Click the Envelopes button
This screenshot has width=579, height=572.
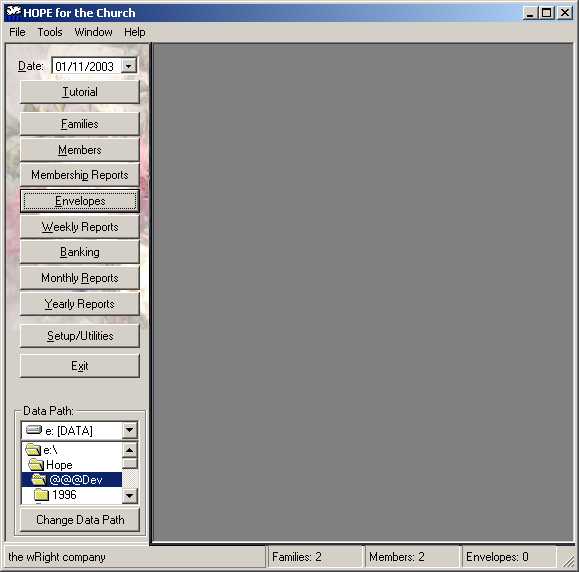pos(80,201)
